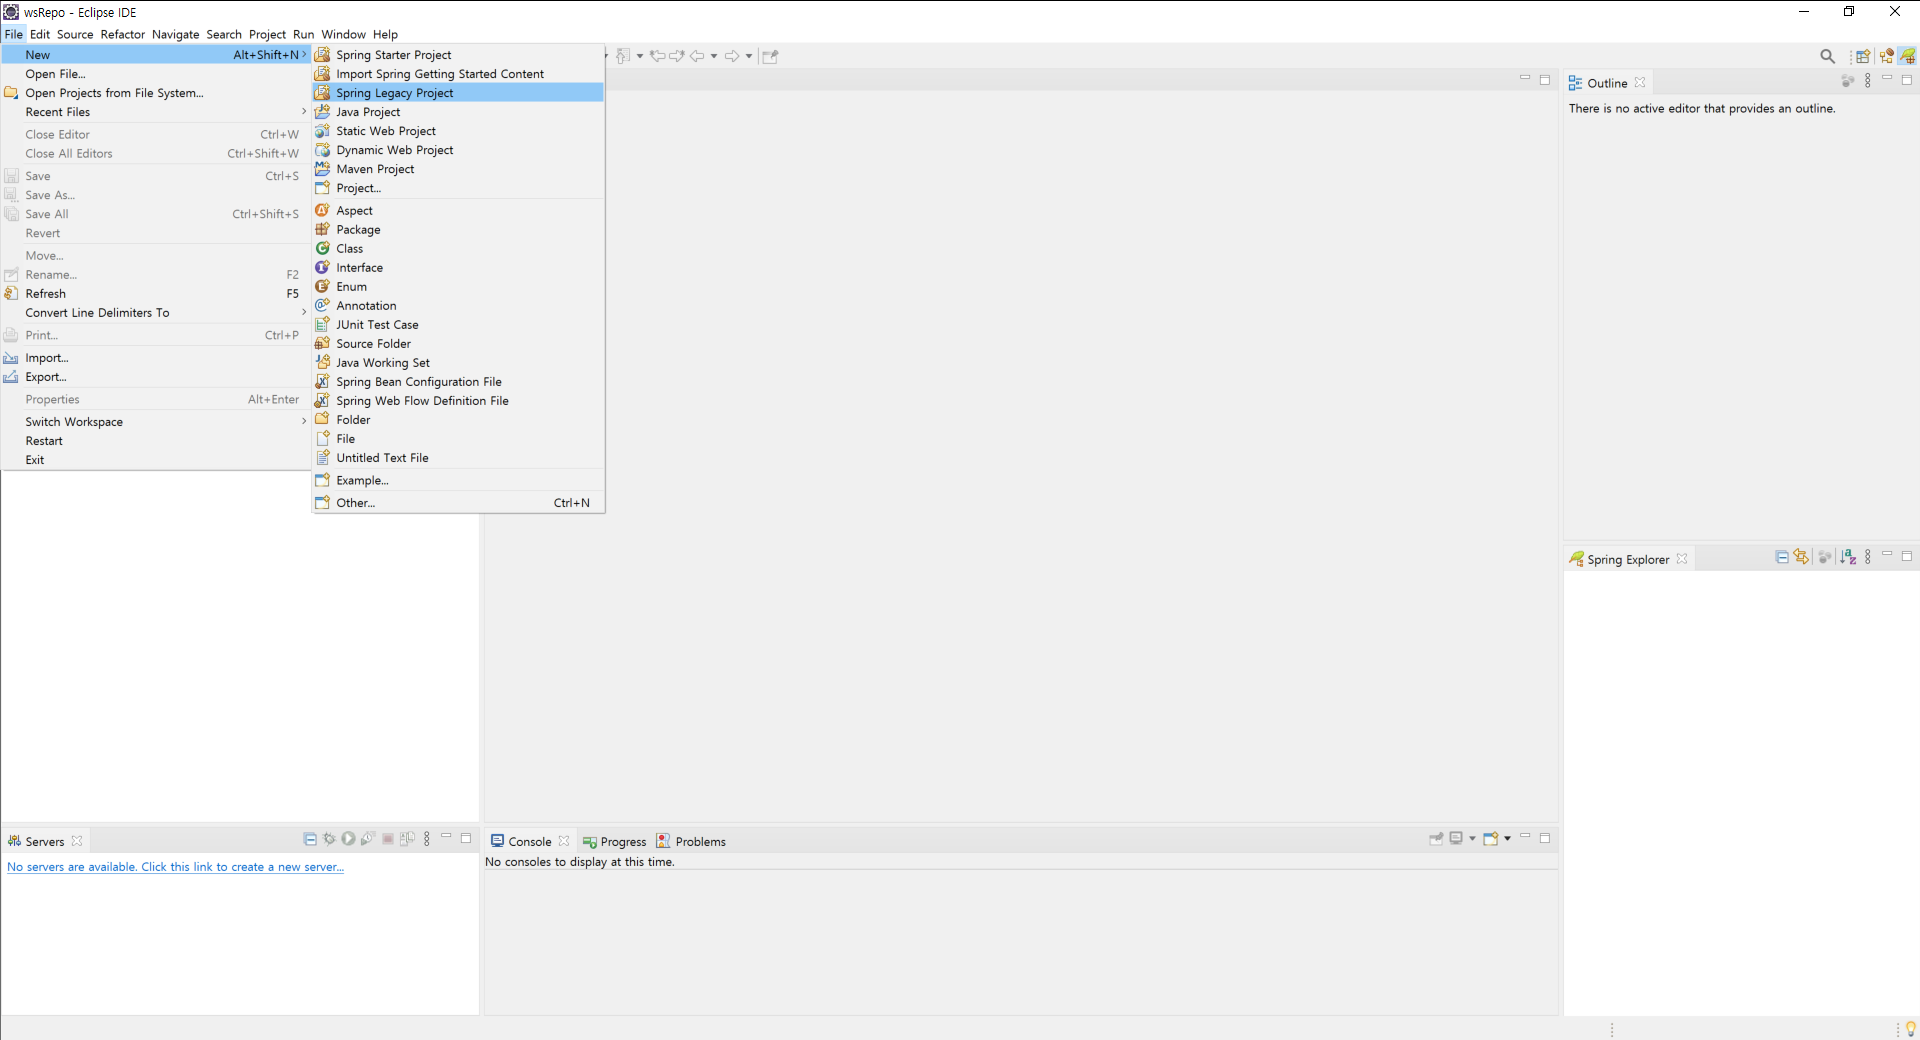Open Spring Explorer view menu dots

(1868, 557)
